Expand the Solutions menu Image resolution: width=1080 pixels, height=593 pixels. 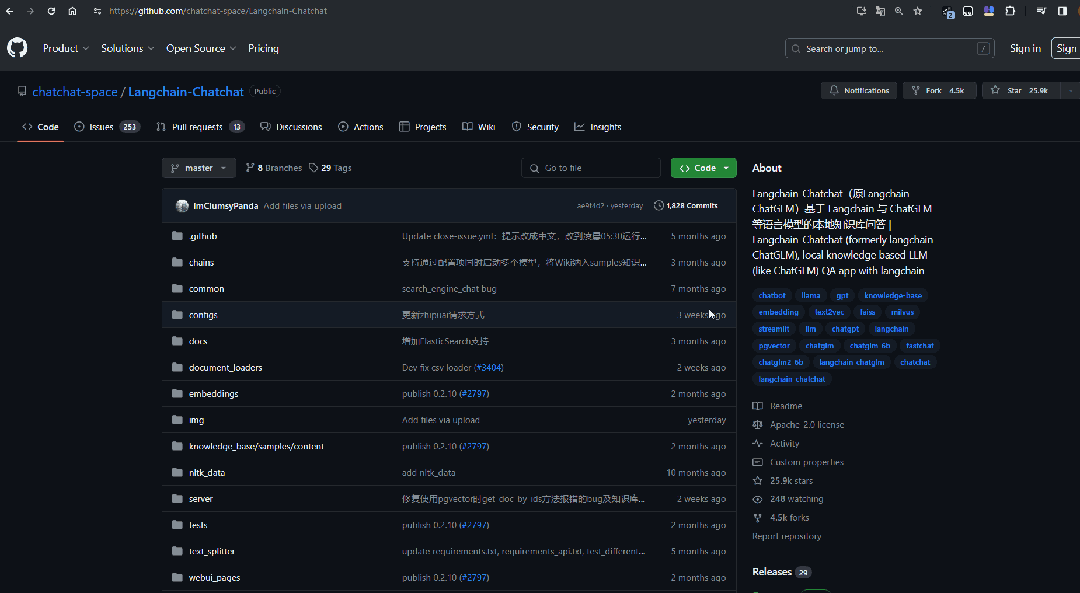point(127,48)
